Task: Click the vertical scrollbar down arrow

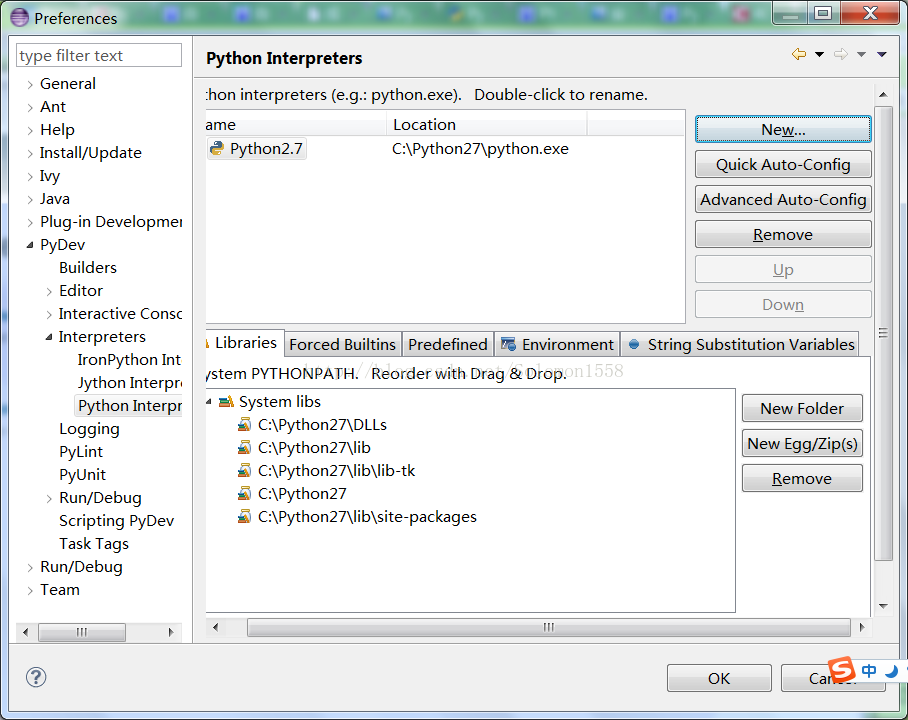Action: 883,606
